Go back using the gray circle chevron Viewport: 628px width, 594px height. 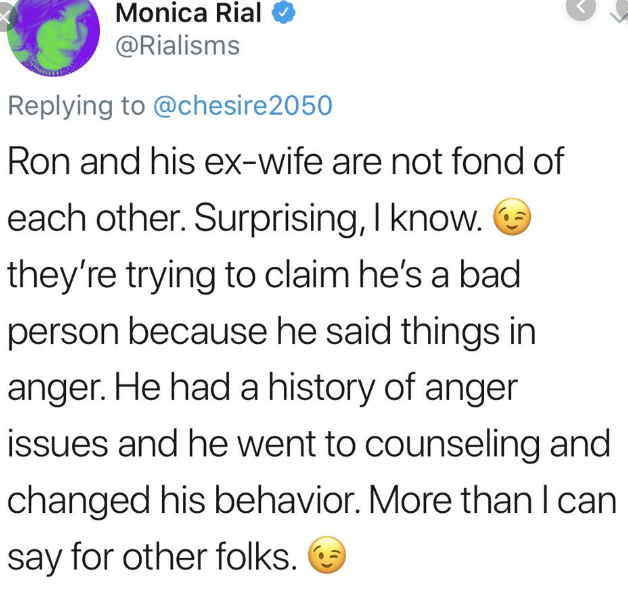click(581, 7)
